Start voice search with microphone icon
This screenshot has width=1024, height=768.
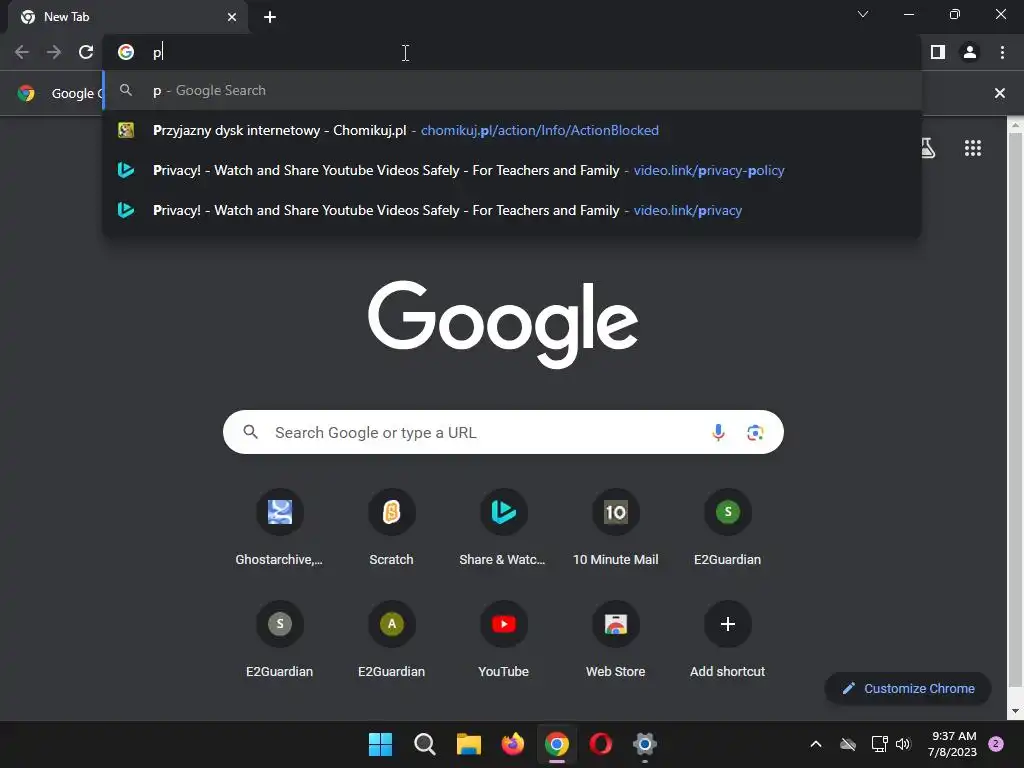[x=718, y=432]
